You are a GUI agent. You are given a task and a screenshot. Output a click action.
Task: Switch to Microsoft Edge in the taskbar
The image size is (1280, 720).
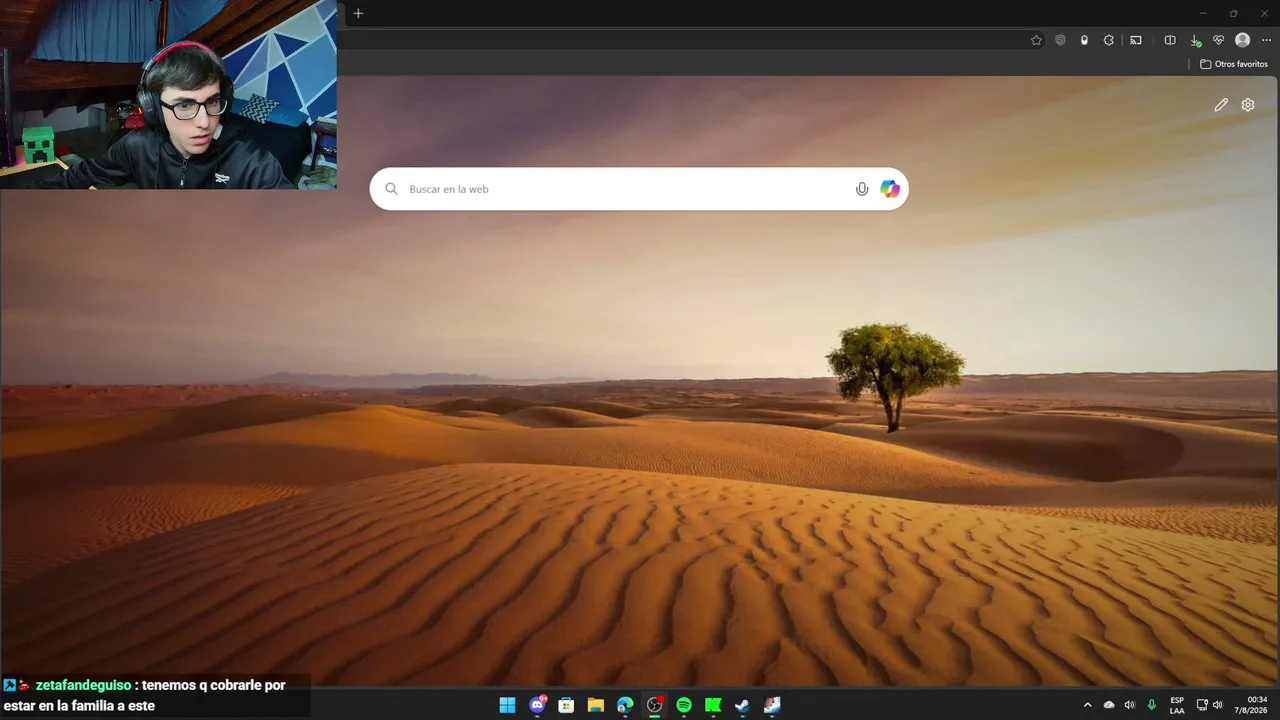625,705
